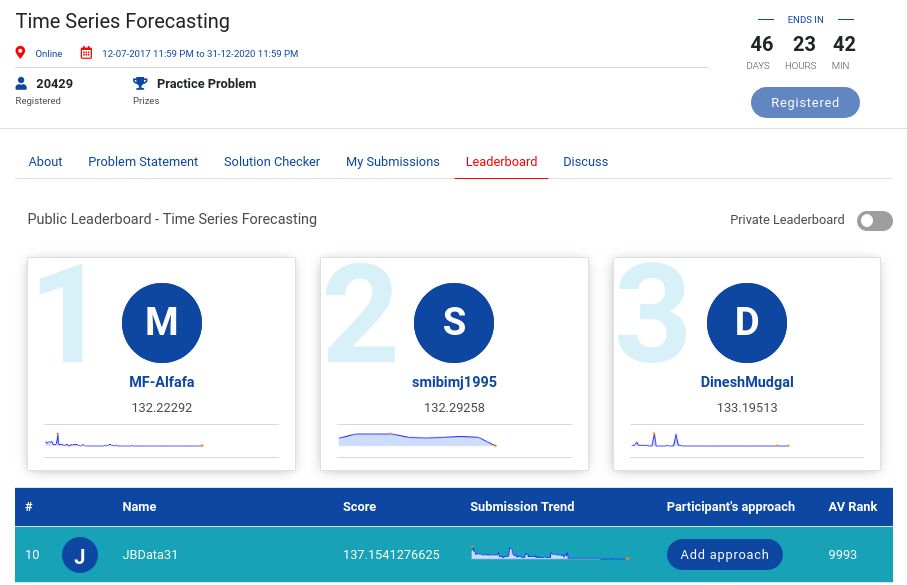Open the smibimj1995 profile link
The image size is (907, 585).
click(454, 382)
